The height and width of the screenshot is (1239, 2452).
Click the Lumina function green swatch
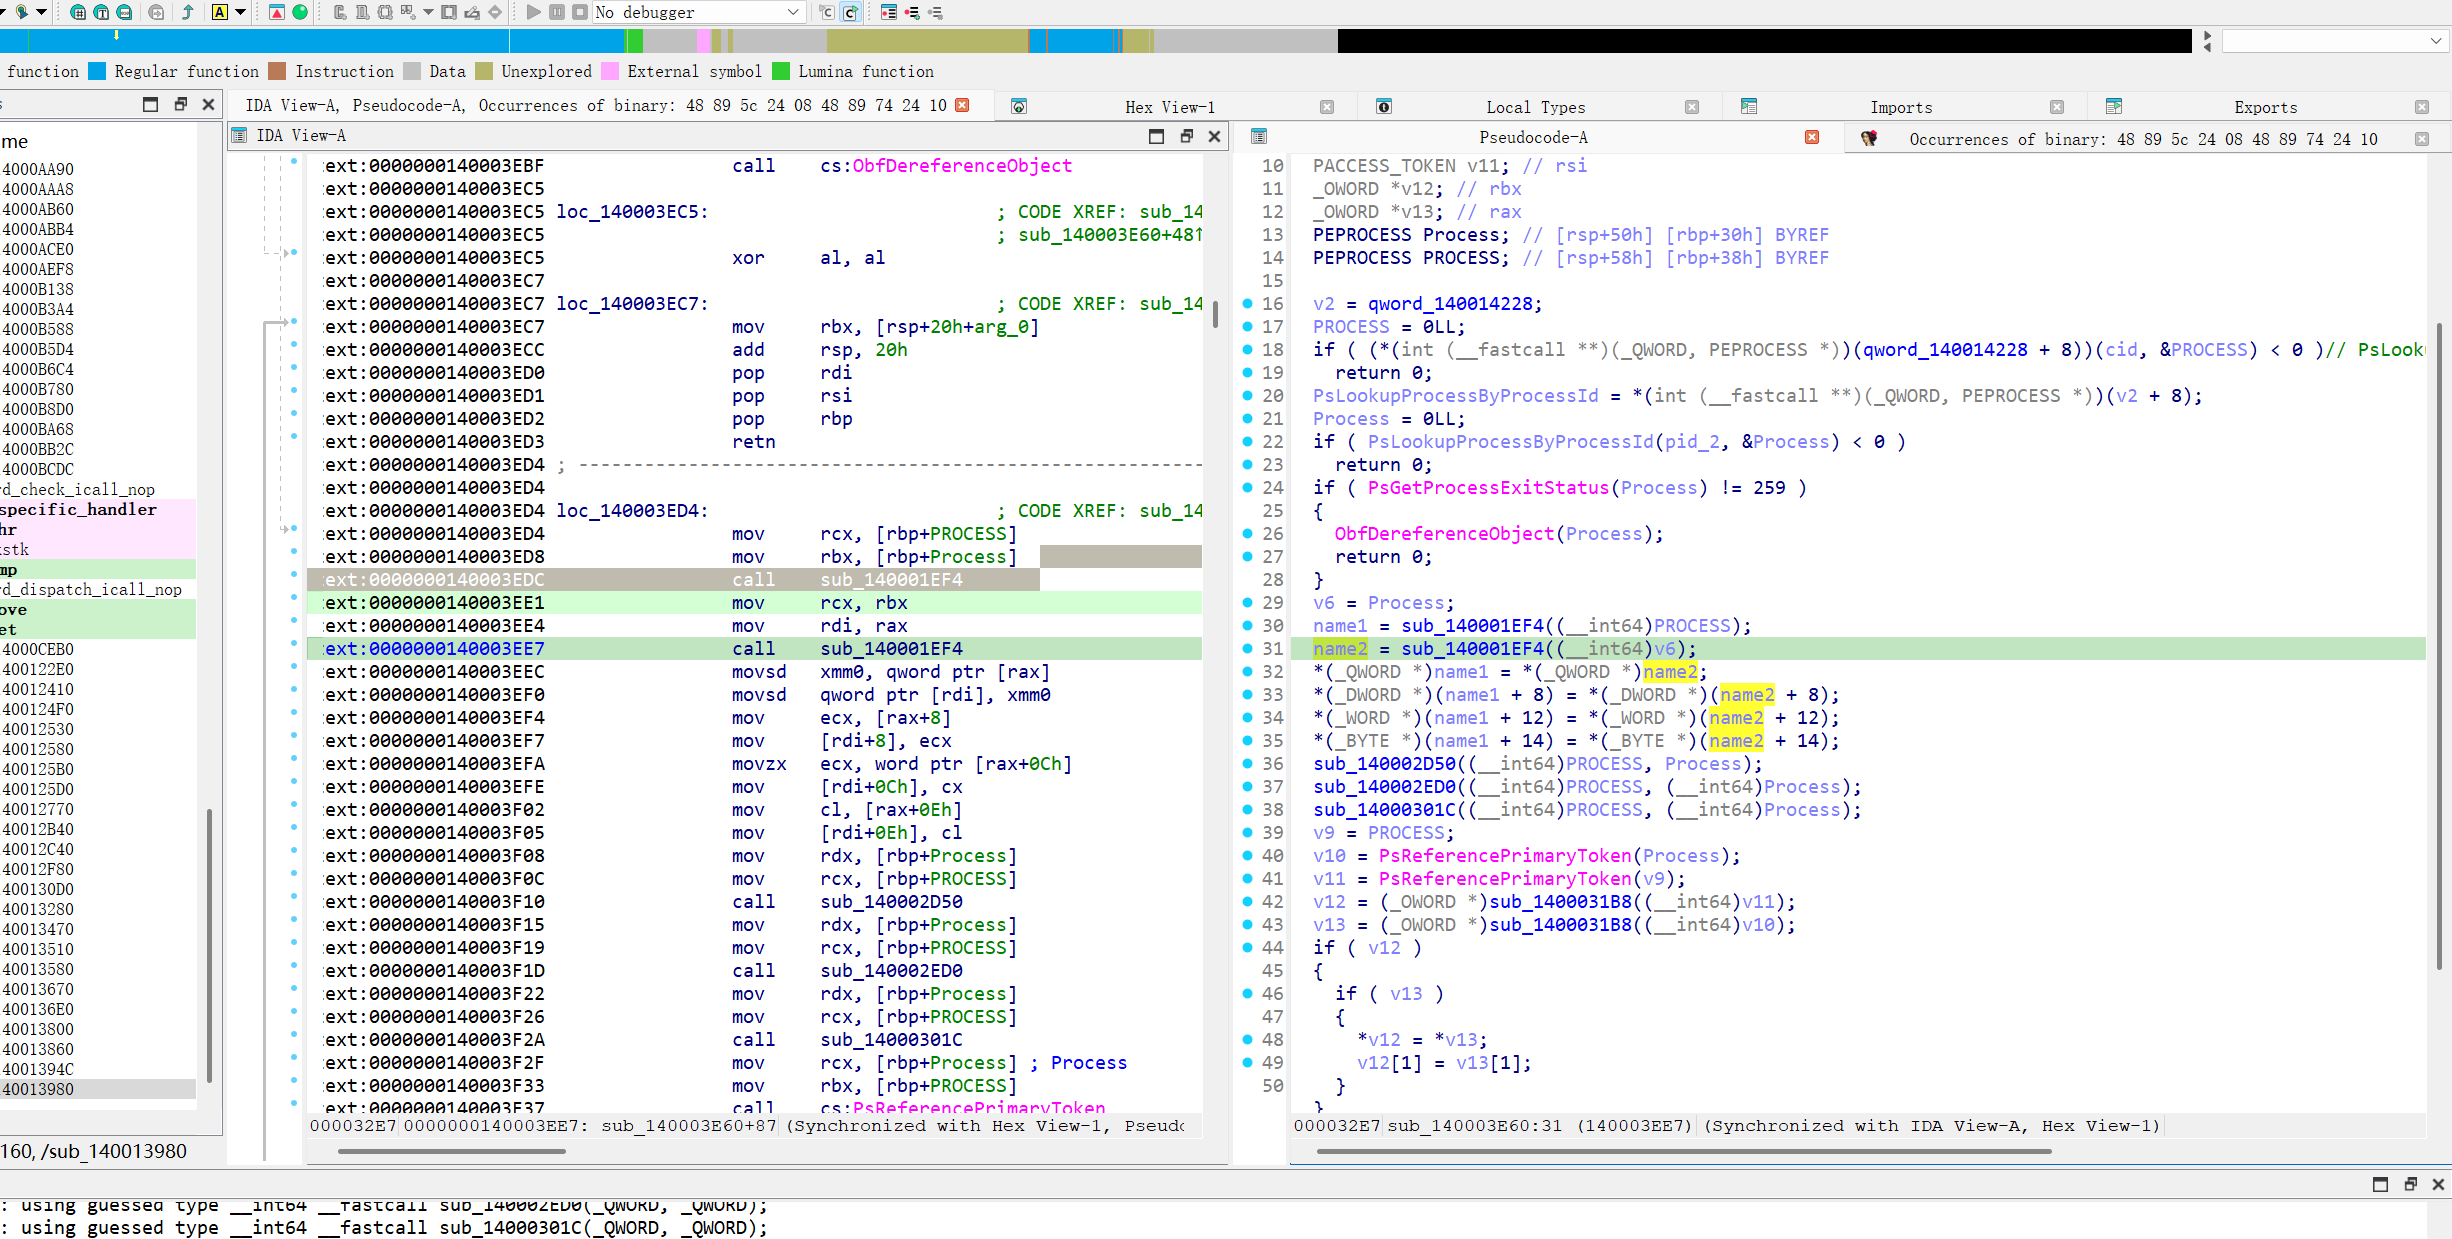781,71
